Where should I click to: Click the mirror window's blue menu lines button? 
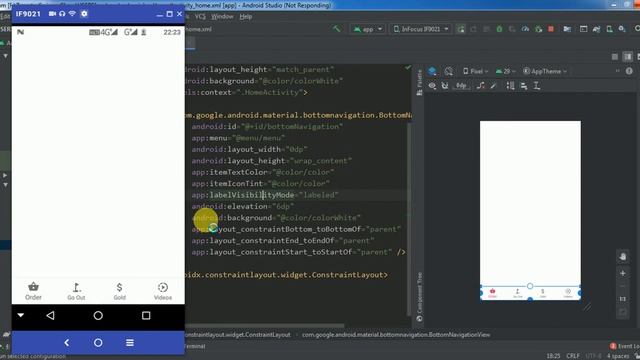click(x=130, y=342)
